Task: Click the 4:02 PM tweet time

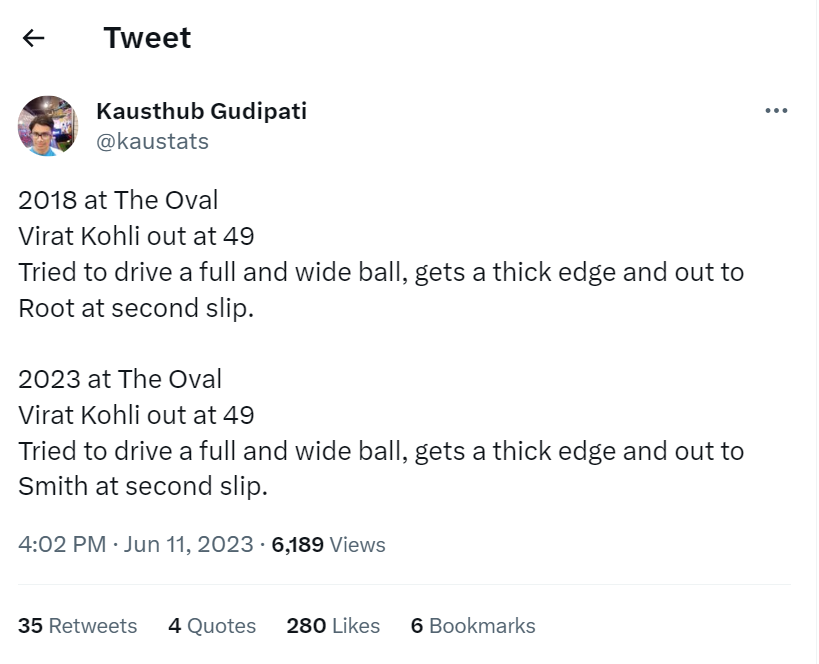Action: (x=62, y=544)
